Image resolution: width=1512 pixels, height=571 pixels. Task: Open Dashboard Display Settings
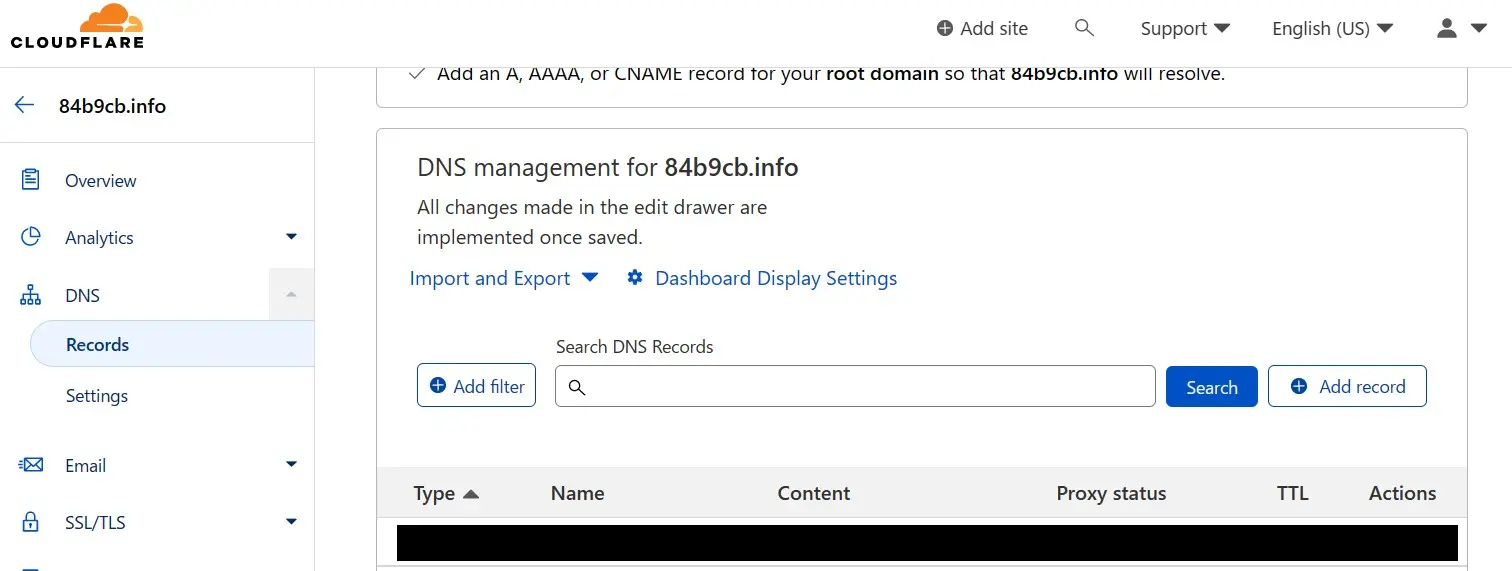pyautogui.click(x=762, y=278)
